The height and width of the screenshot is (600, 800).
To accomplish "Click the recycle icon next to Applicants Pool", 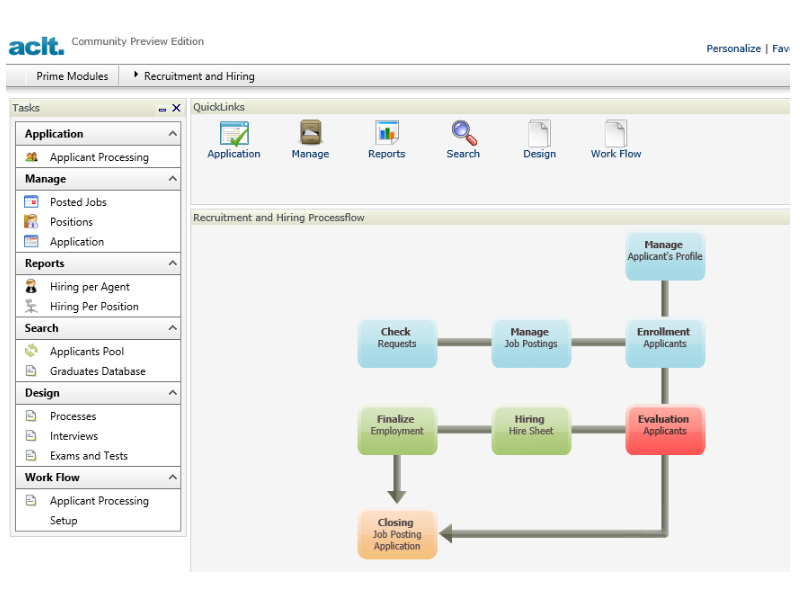I will (31, 351).
